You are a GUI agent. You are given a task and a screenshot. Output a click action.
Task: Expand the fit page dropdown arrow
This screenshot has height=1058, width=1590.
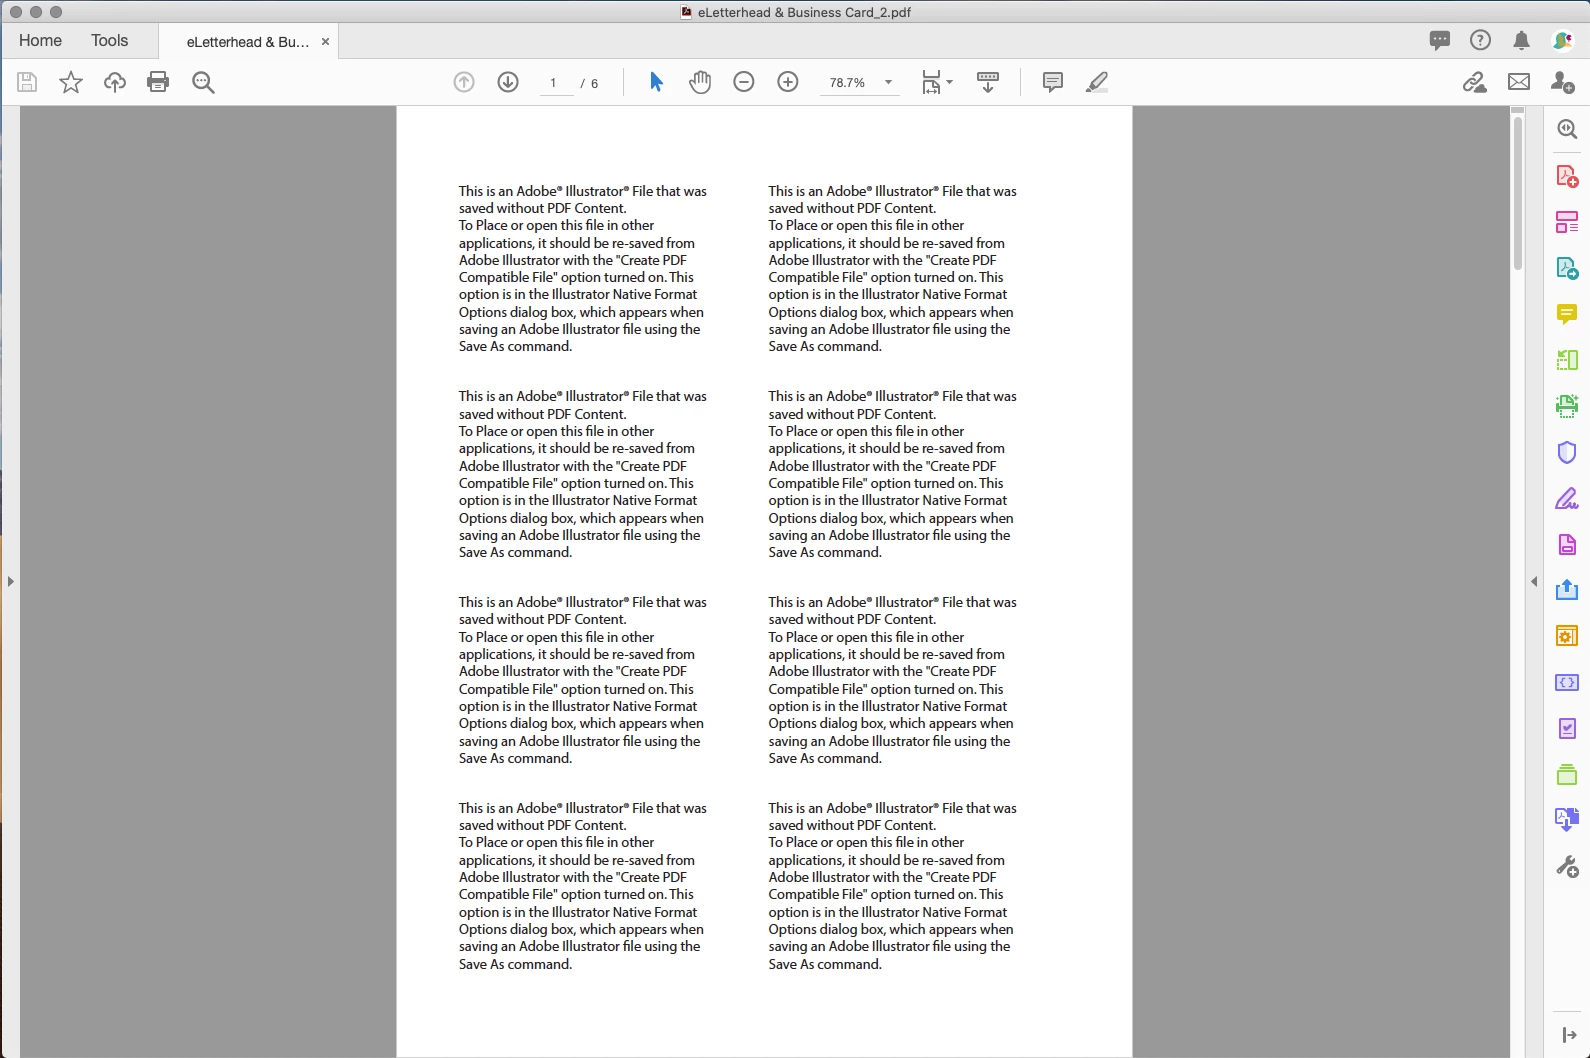949,82
